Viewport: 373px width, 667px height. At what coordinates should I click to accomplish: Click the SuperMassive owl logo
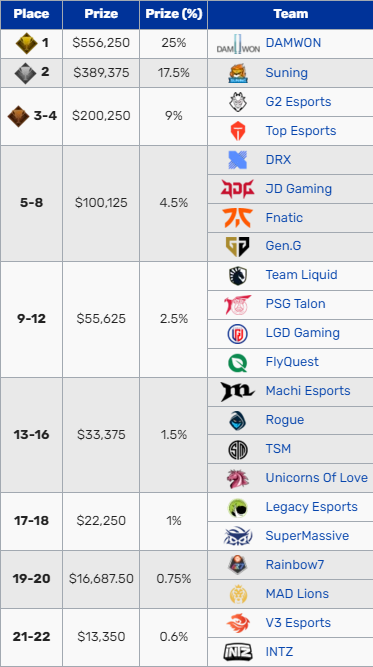[x=238, y=536]
